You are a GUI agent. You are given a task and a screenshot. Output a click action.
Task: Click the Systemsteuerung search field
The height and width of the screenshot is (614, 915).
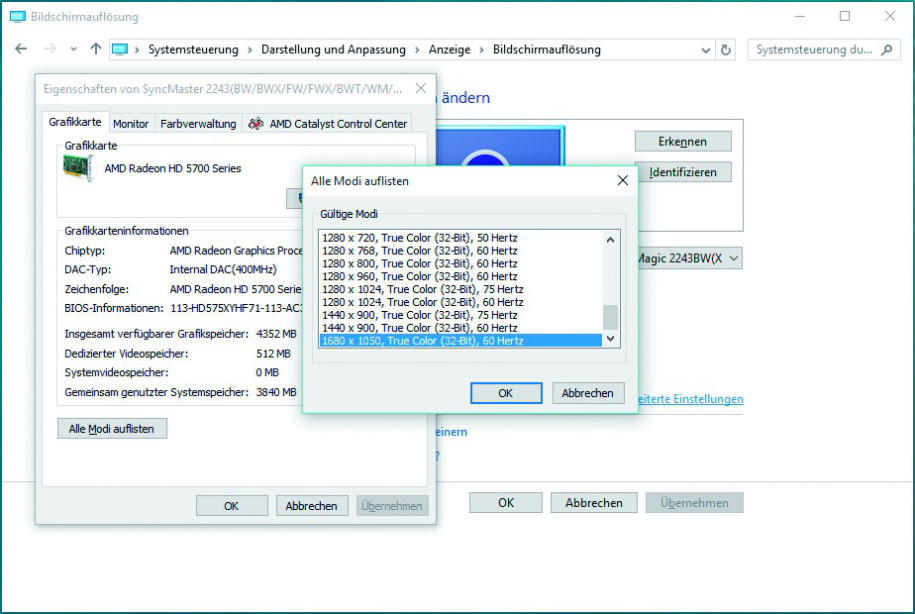tap(812, 49)
